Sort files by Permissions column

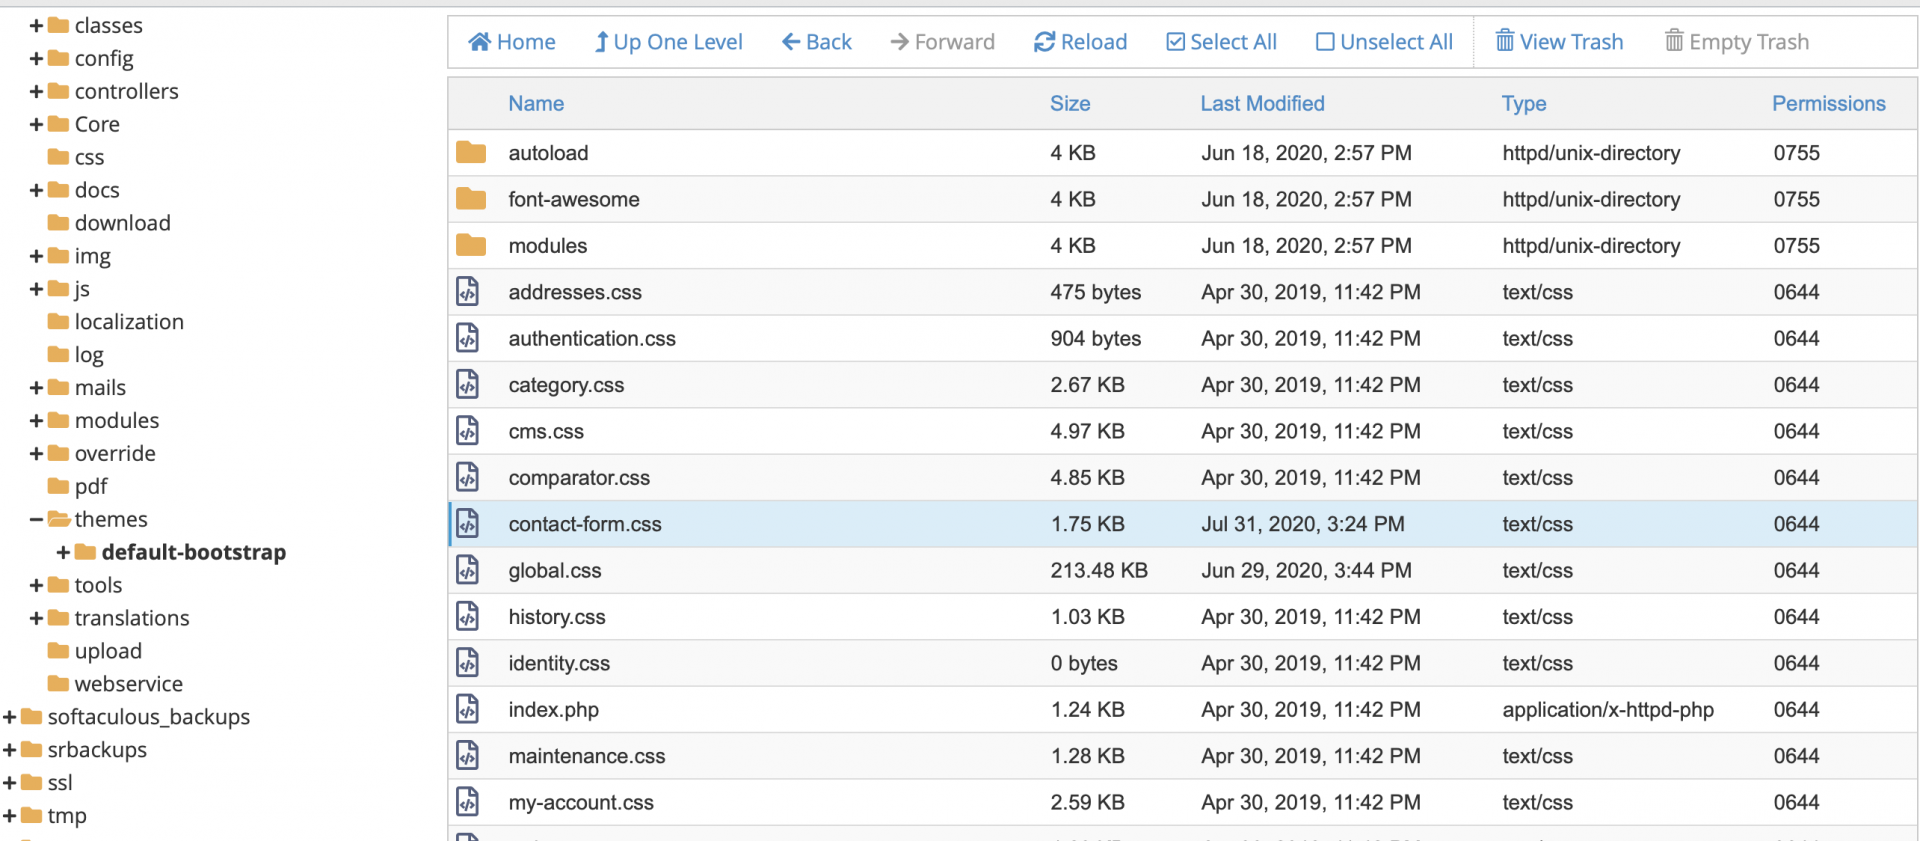1829,103
